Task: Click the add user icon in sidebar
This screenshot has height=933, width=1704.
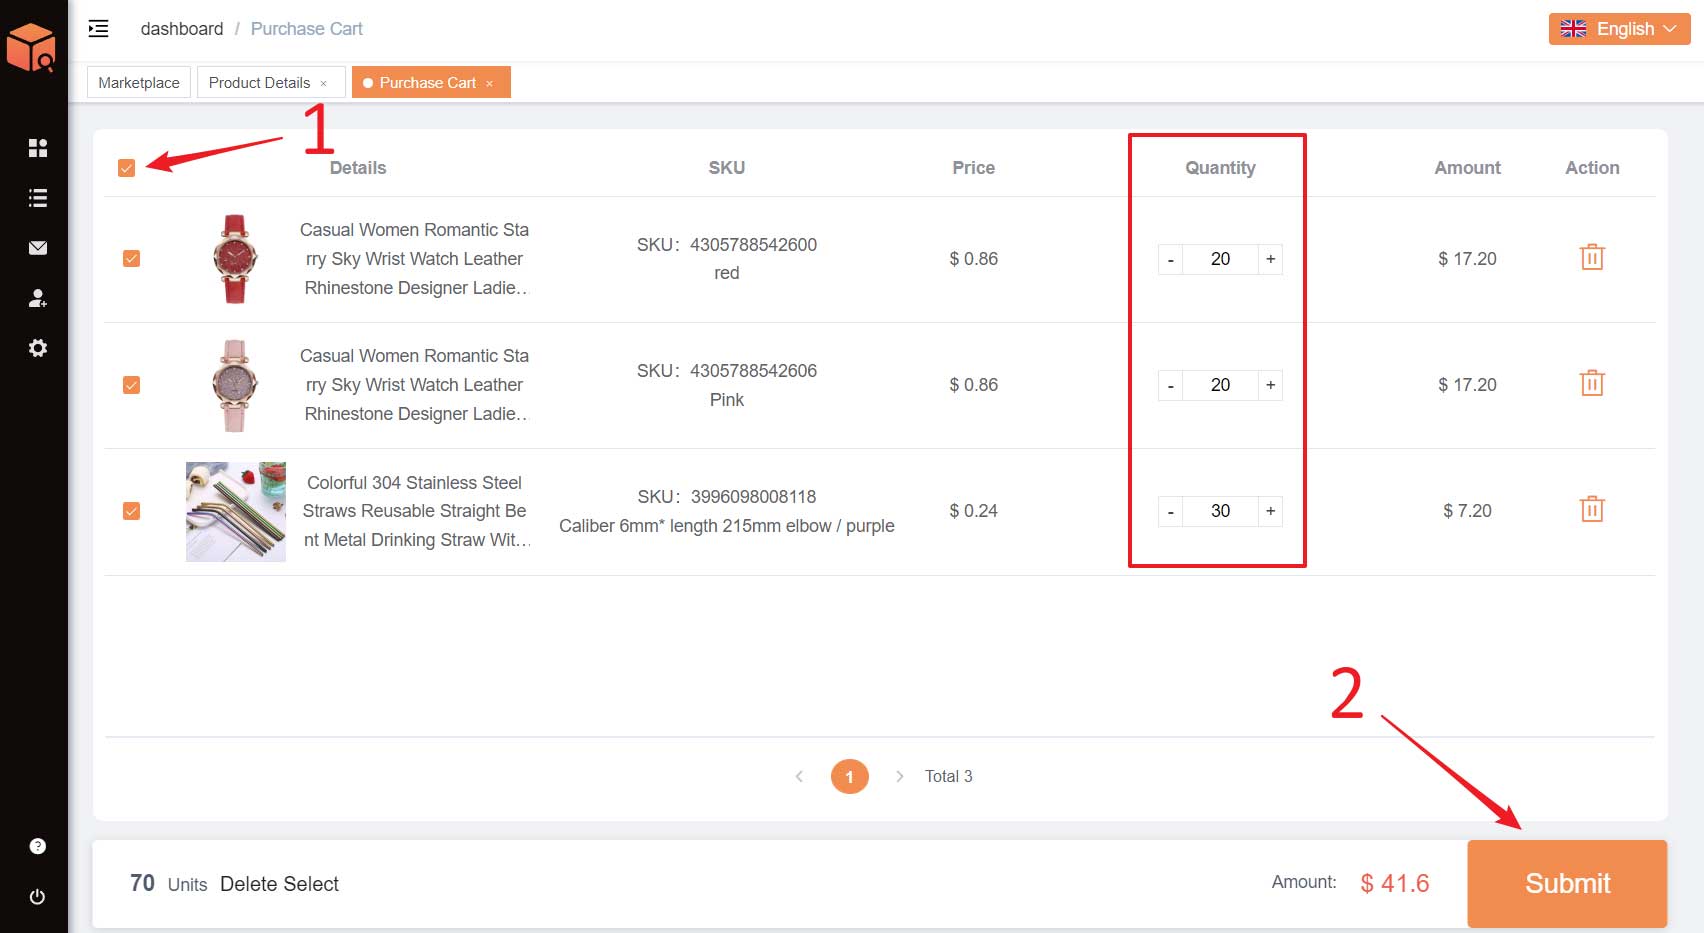Action: click(x=38, y=298)
